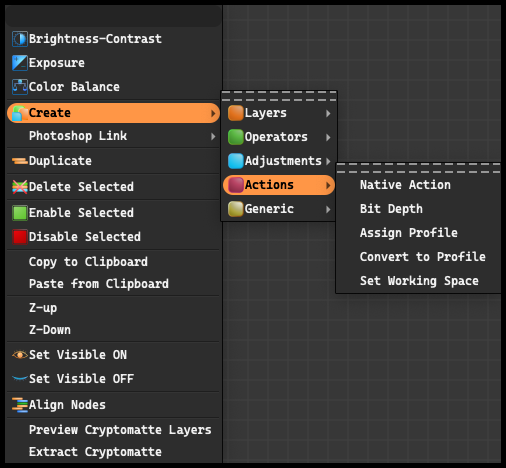This screenshot has height=468, width=506.
Task: Click the Exposure adjustment icon
Action: click(x=20, y=63)
